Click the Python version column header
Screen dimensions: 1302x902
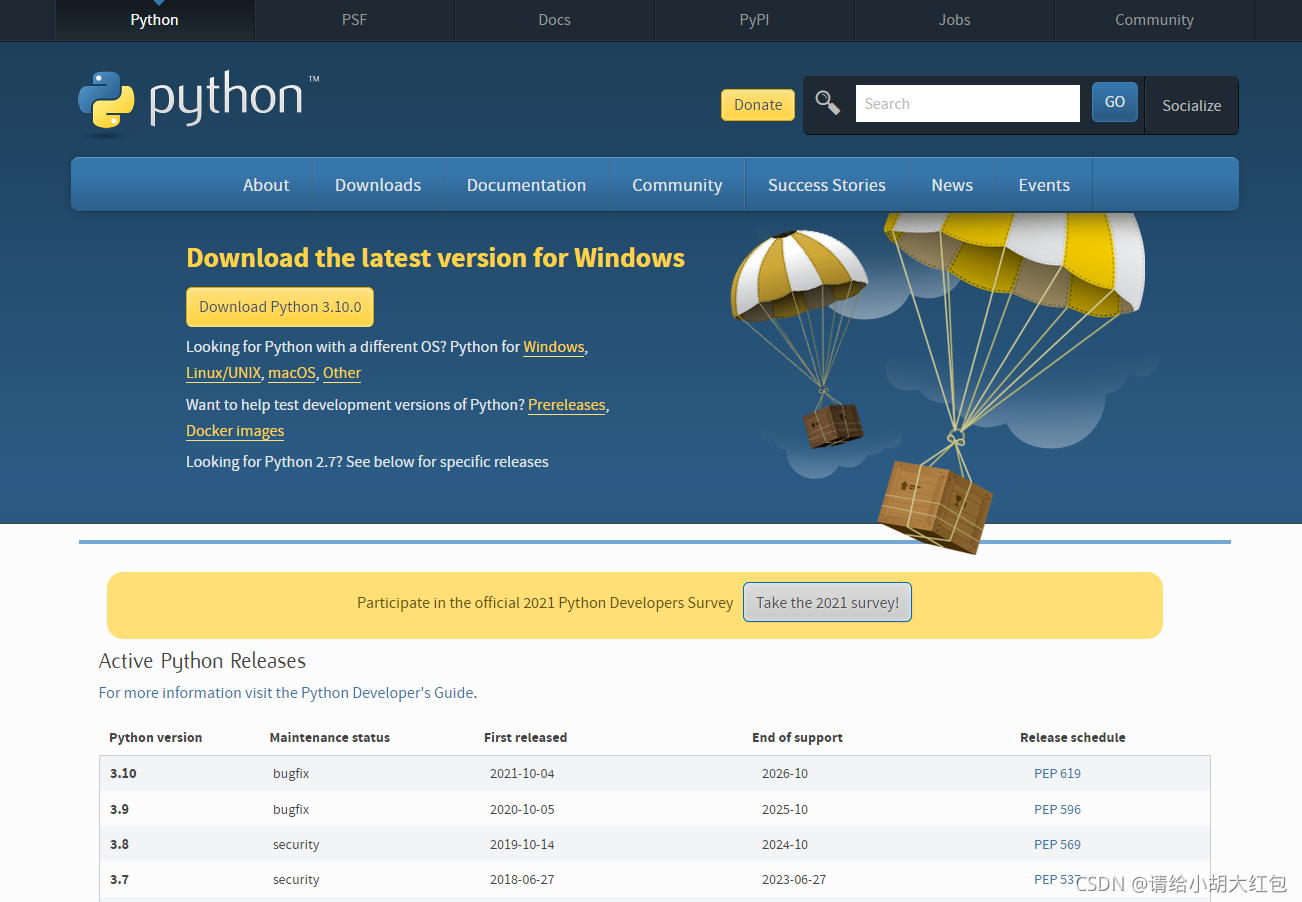click(x=156, y=738)
